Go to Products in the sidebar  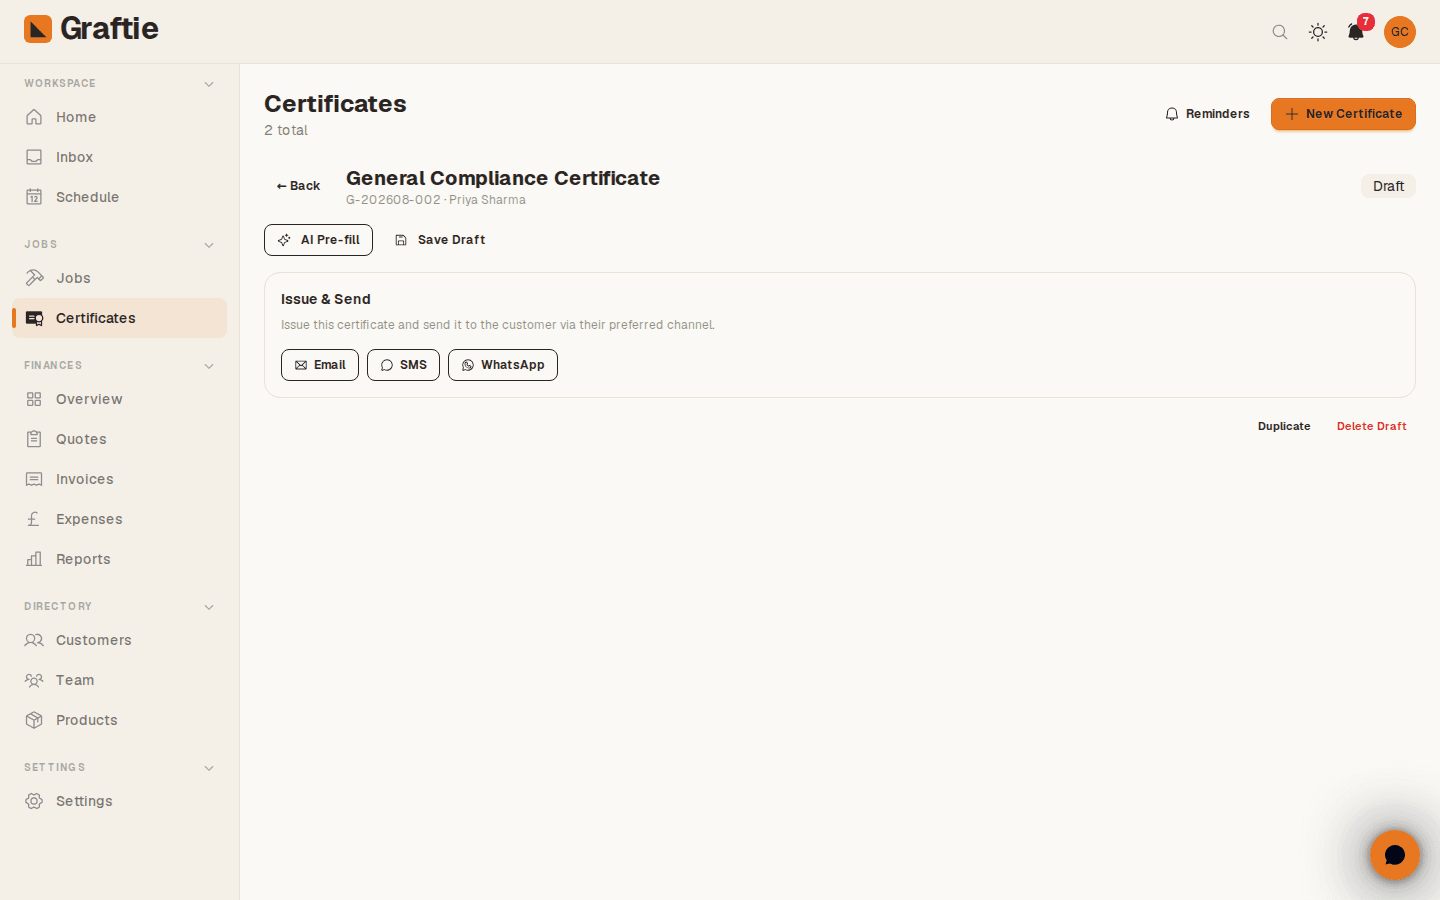119,720
